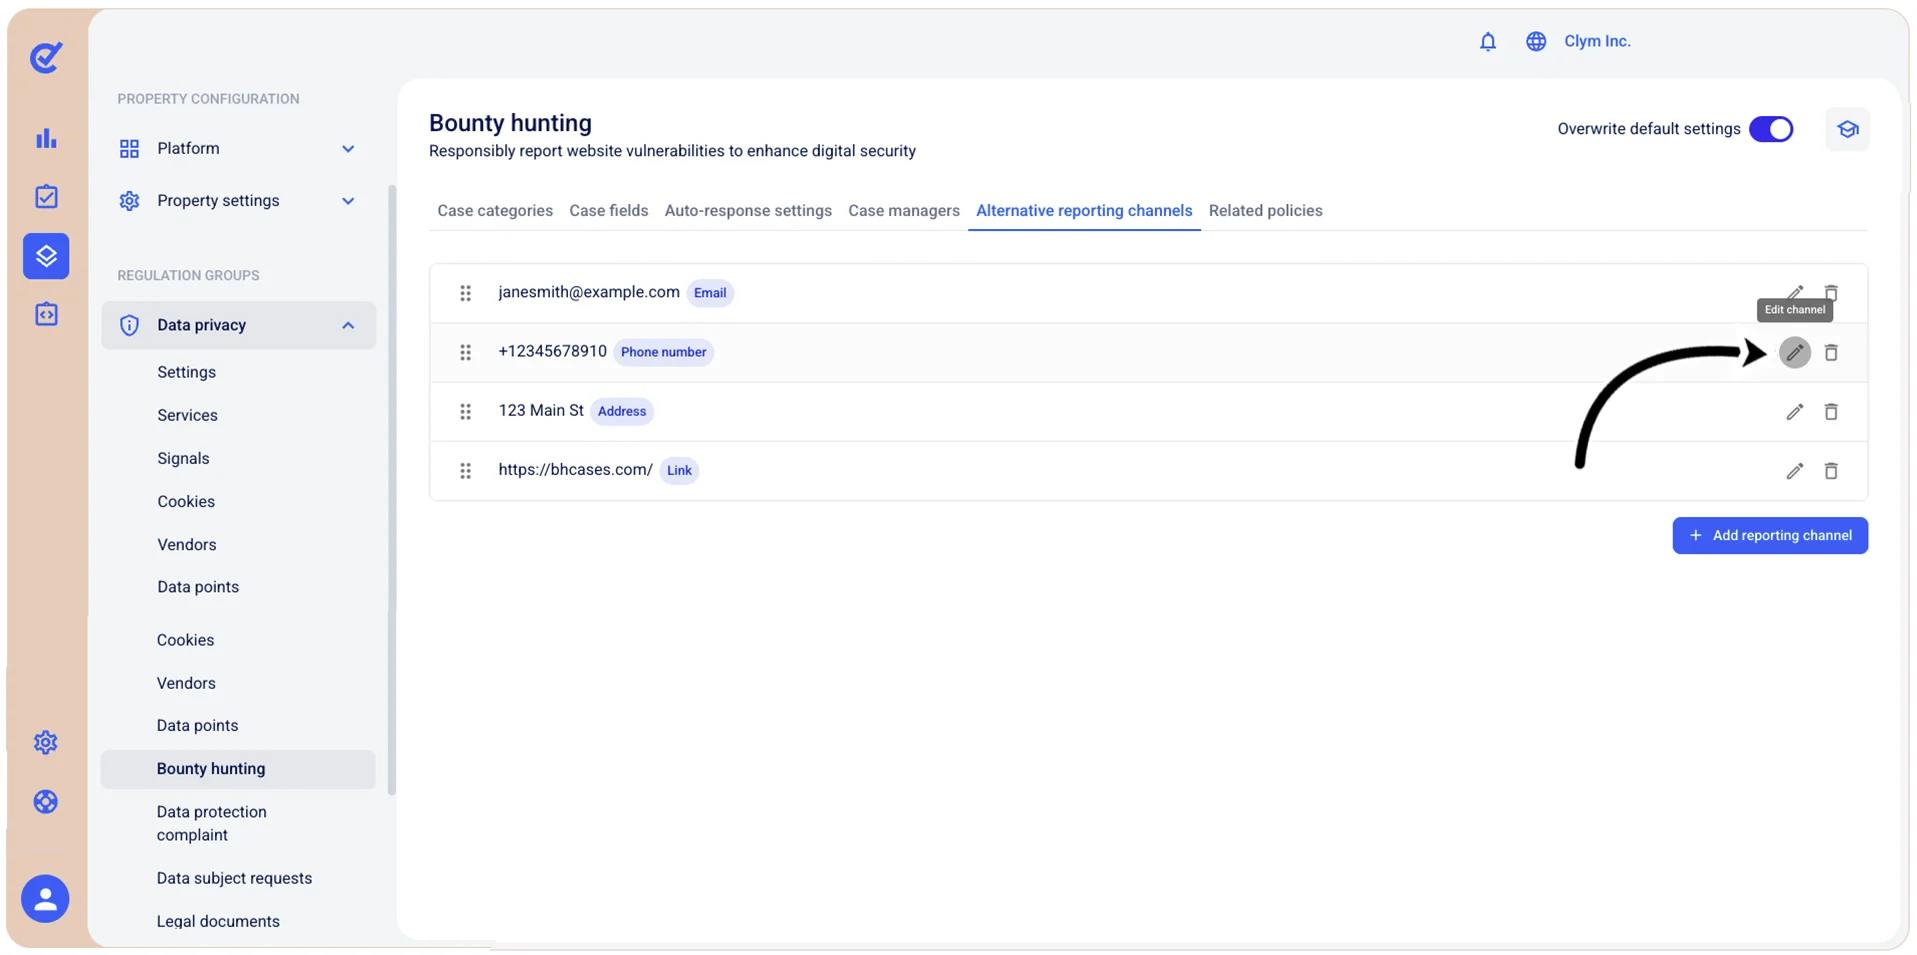Open Data subject requests in sidebar

pos(234,878)
